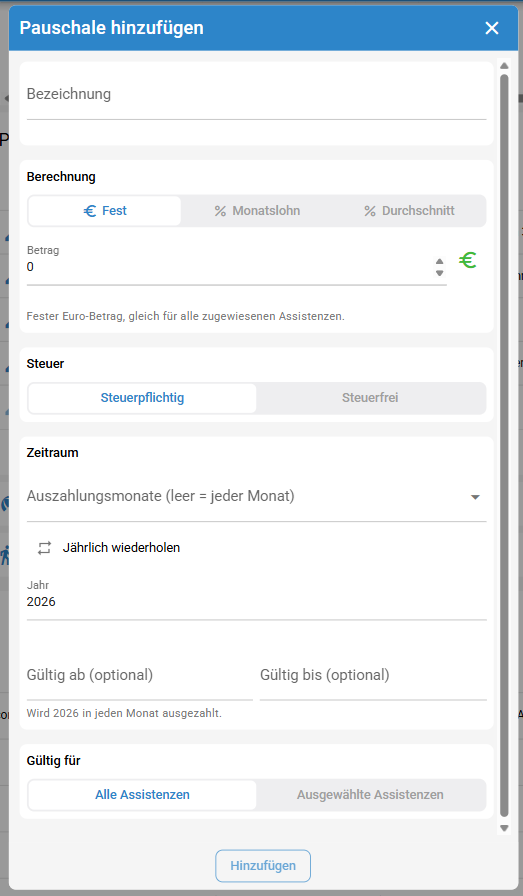Select the Fest calculation option
Viewport: 523px width, 896px height.
pyautogui.click(x=105, y=211)
